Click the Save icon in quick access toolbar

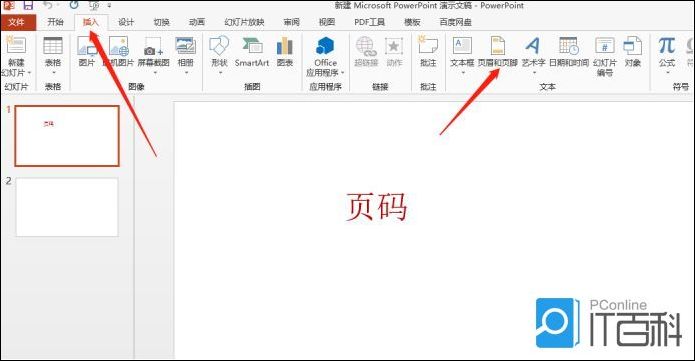tap(28, 5)
